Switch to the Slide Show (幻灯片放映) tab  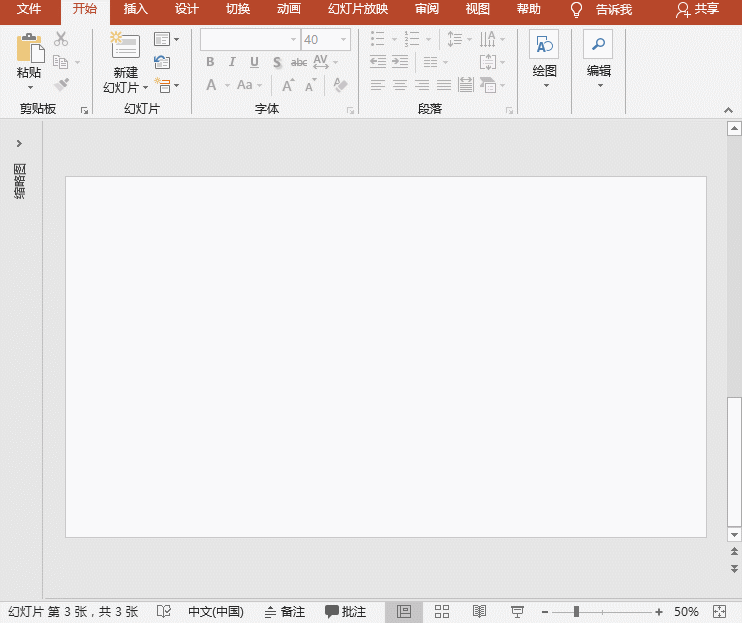358,9
